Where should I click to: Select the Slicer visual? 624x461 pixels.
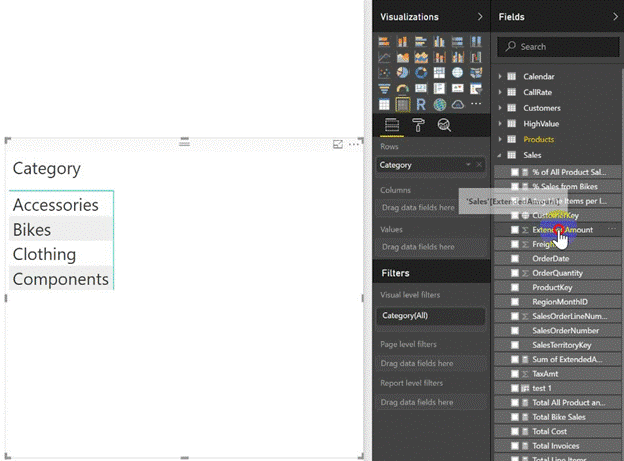(x=476, y=88)
